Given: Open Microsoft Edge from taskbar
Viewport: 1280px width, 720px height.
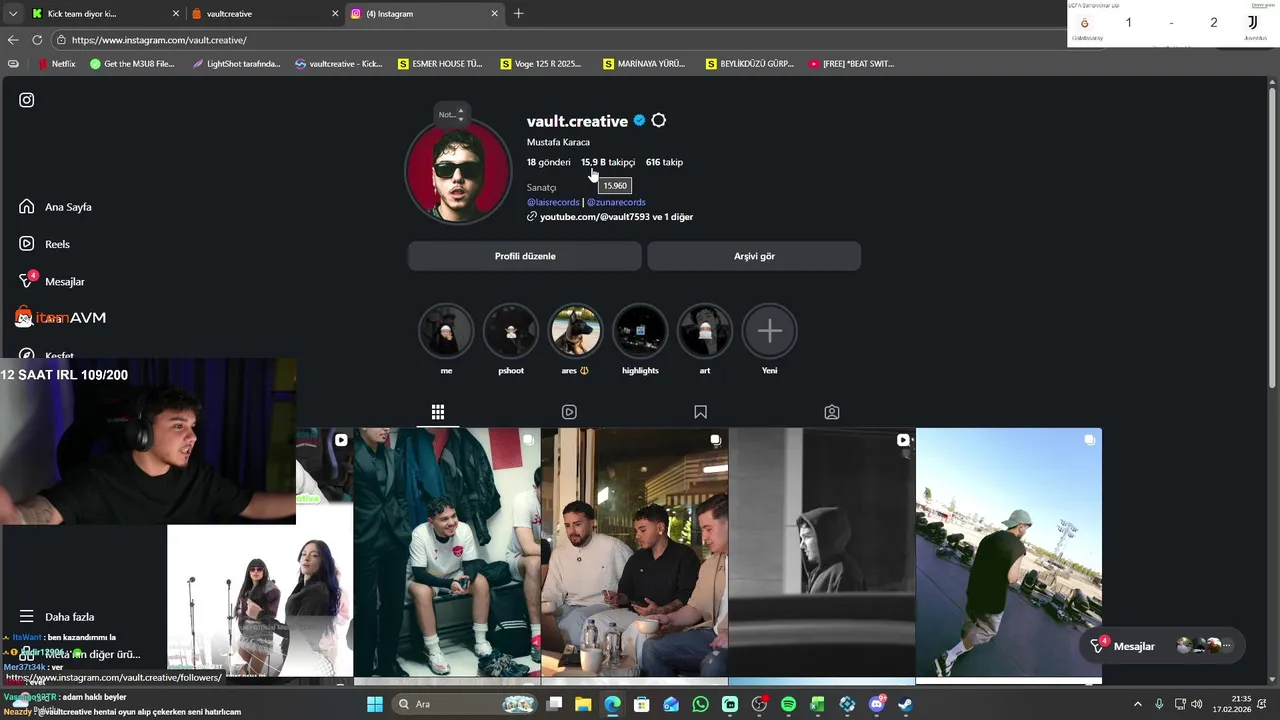Looking at the screenshot, I should 612,704.
